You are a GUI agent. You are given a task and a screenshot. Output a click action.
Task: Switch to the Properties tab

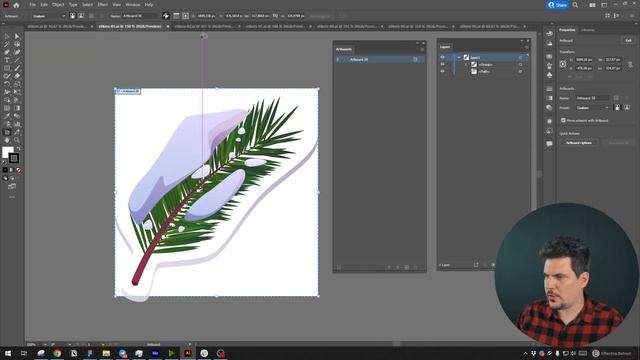point(567,30)
